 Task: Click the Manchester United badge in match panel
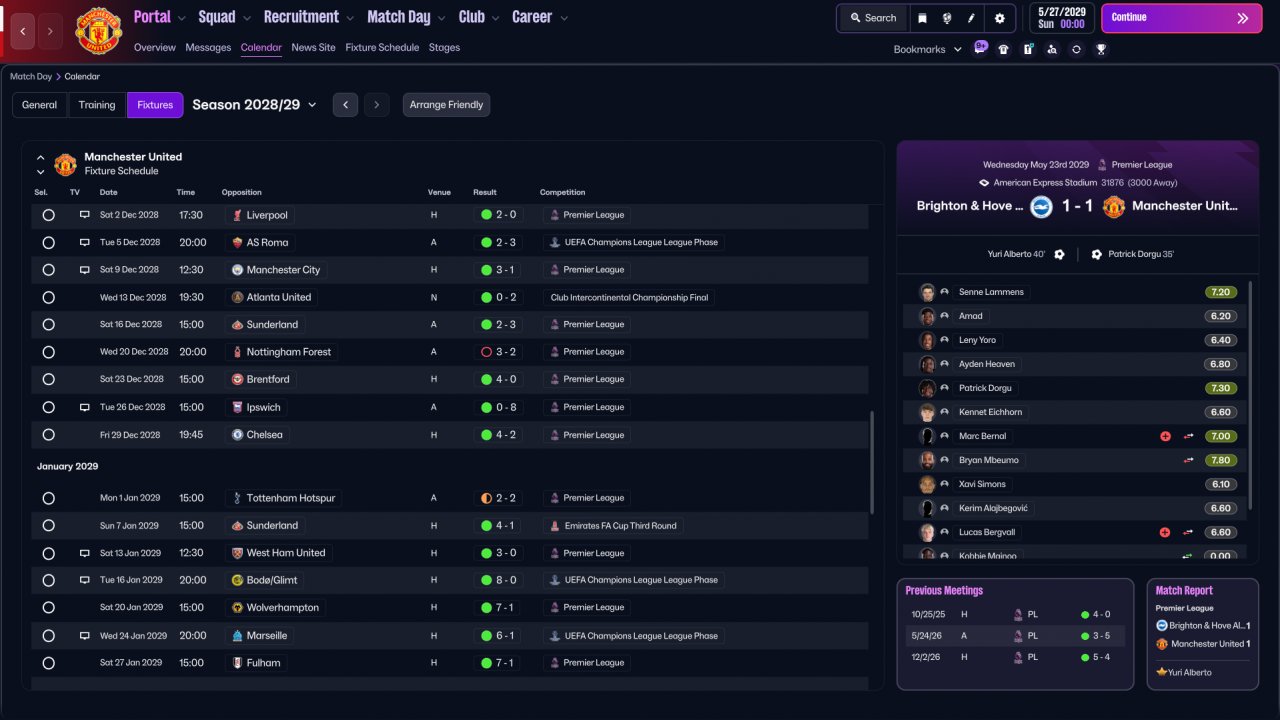[x=1114, y=206]
